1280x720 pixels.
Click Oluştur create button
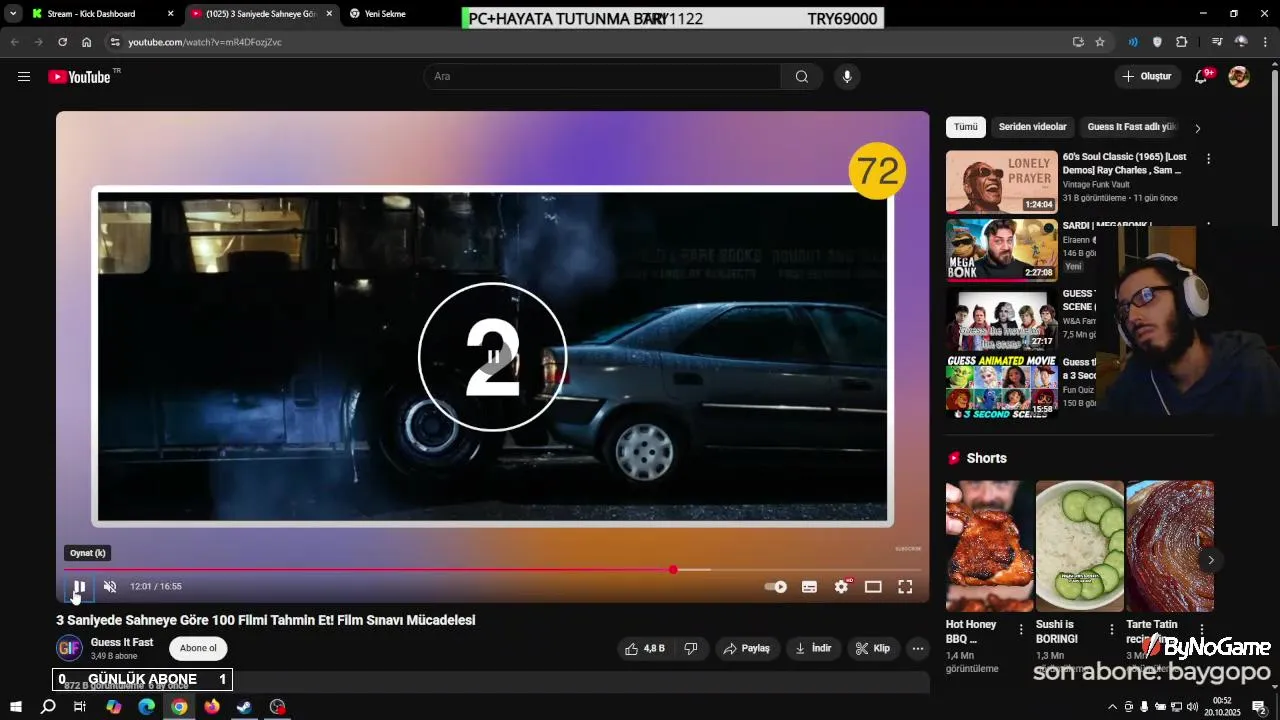[x=1147, y=77]
